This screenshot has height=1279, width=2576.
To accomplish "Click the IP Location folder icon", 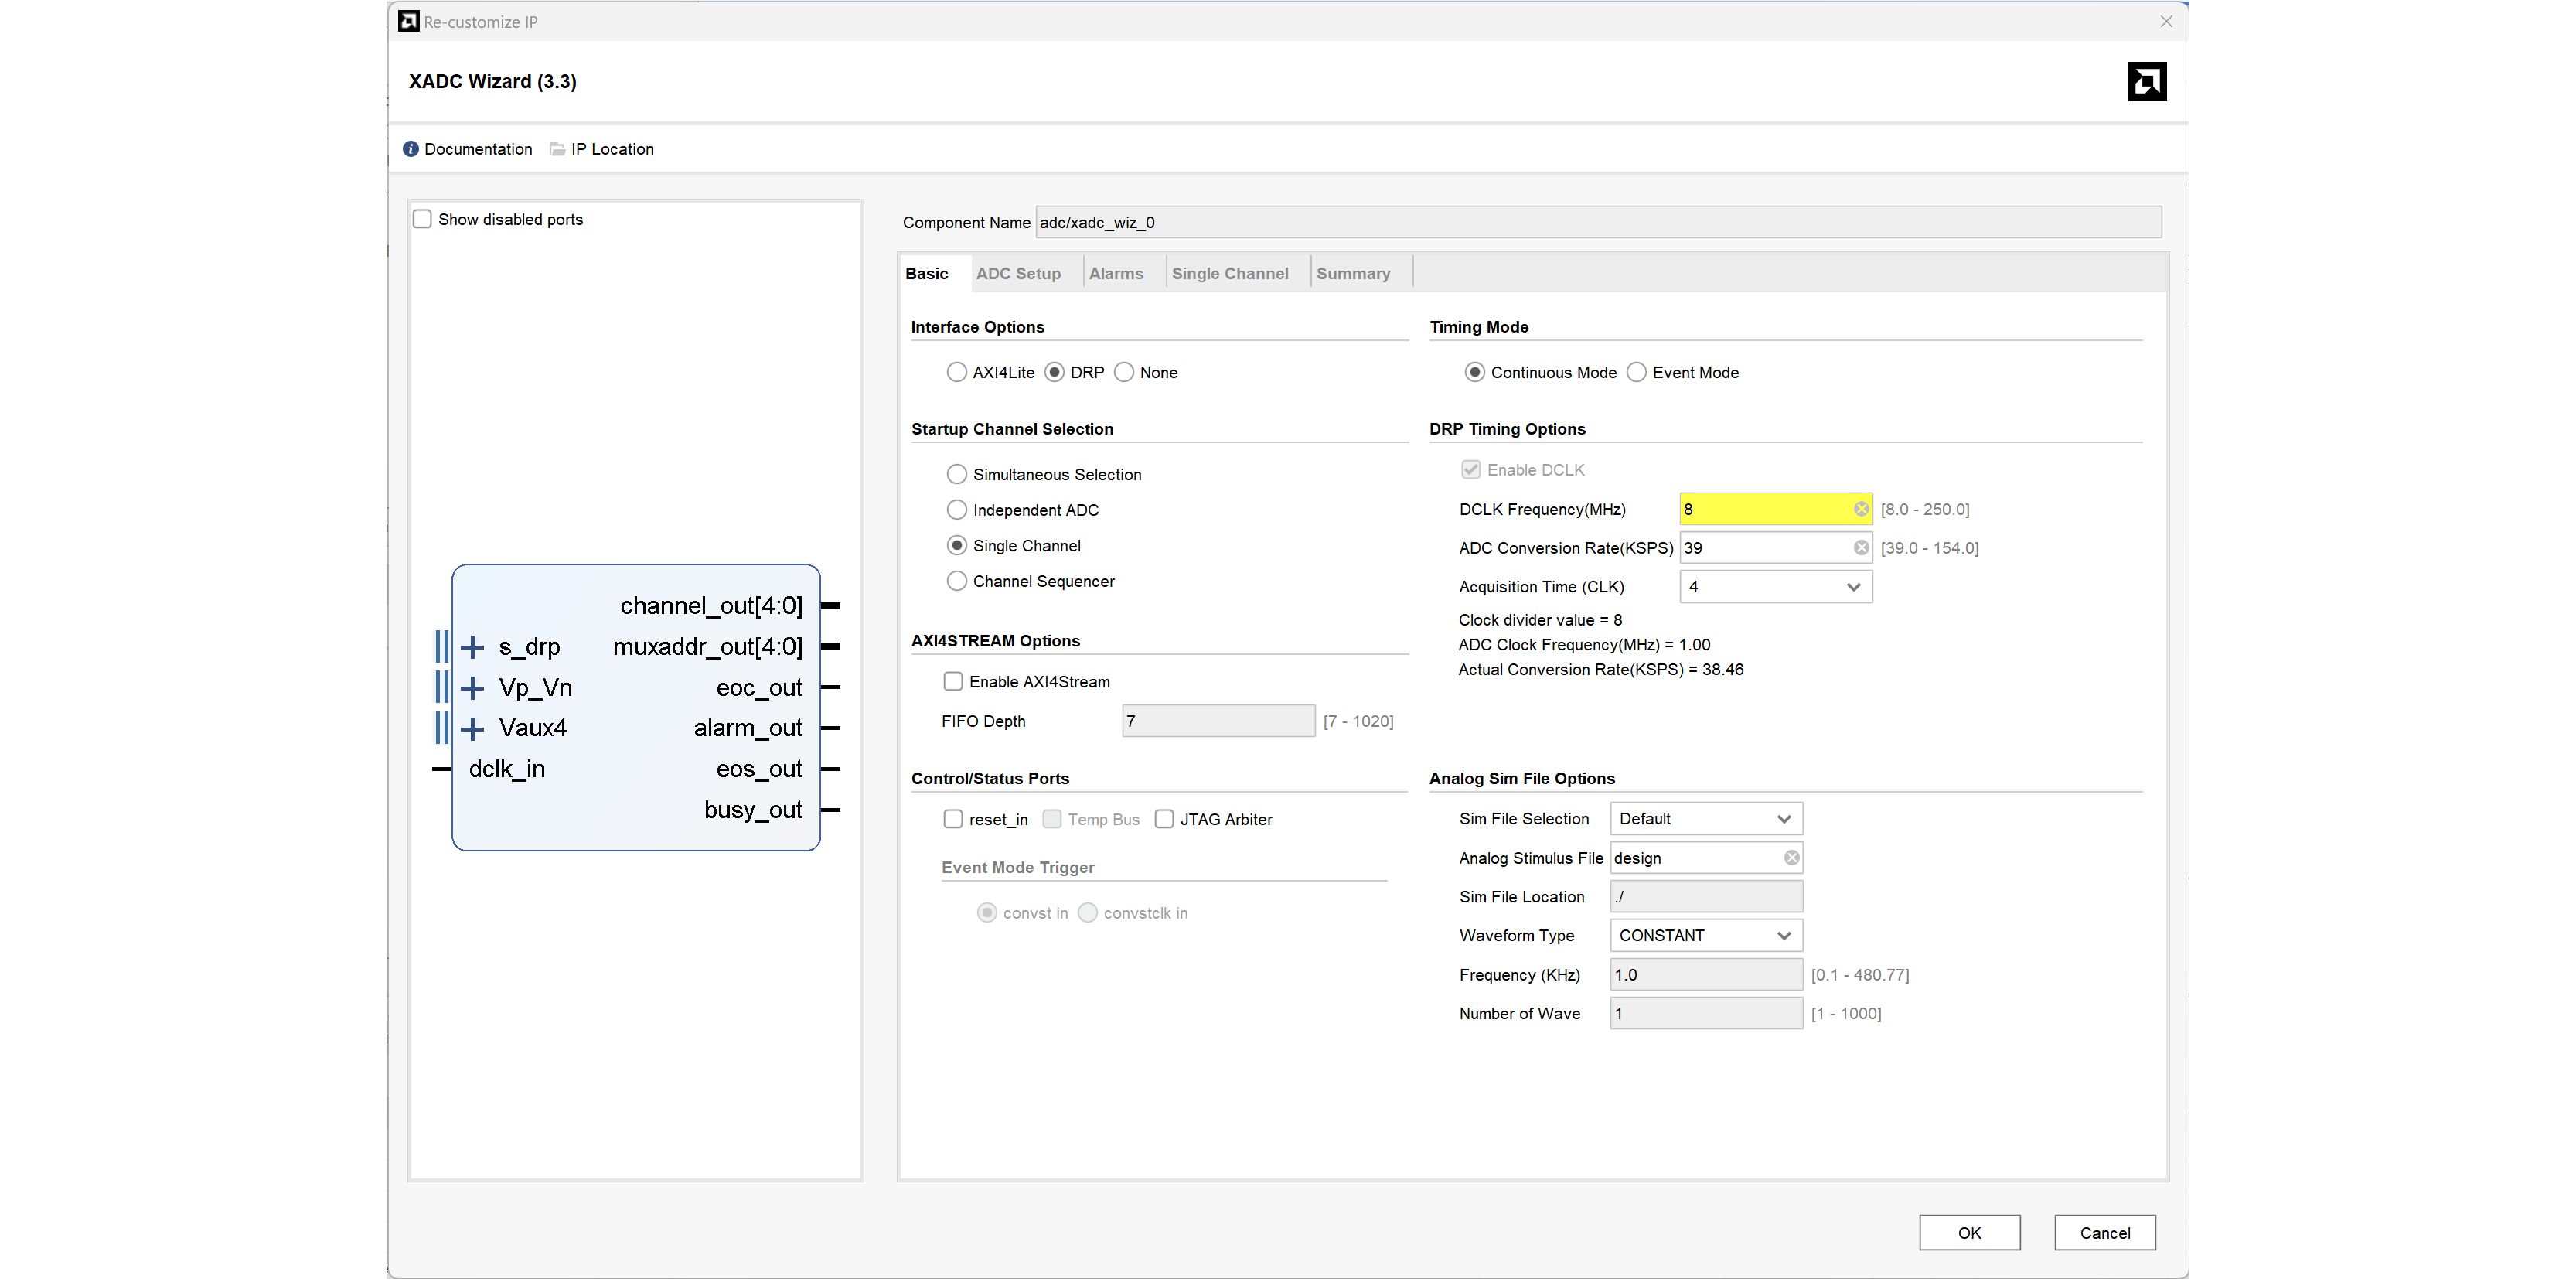I will [557, 149].
